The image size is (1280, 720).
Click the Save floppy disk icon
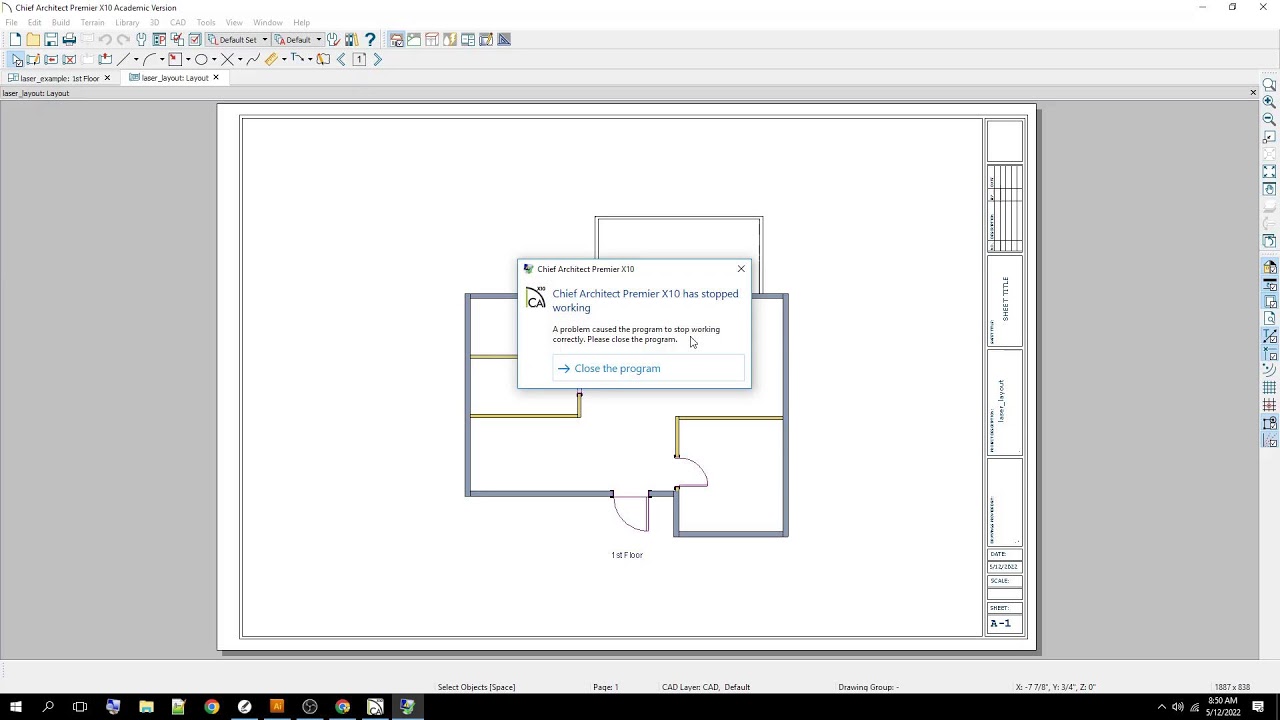coord(51,39)
